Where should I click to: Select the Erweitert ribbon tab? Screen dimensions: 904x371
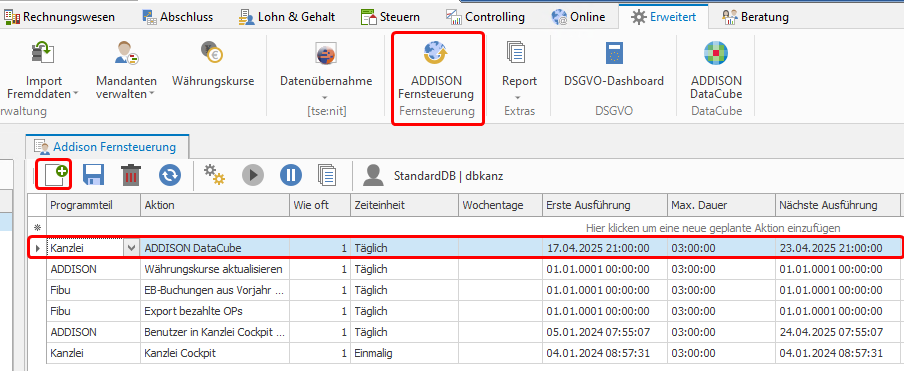coord(664,17)
